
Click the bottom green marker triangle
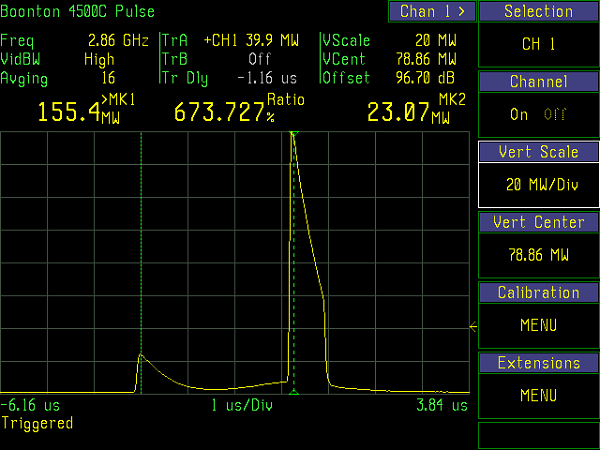point(293,392)
